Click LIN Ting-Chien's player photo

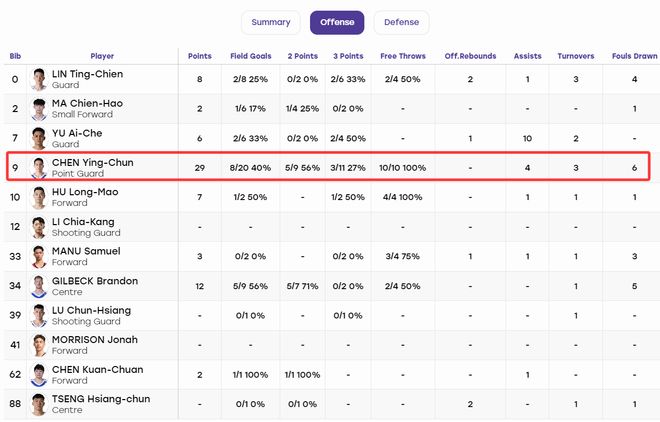pos(39,79)
